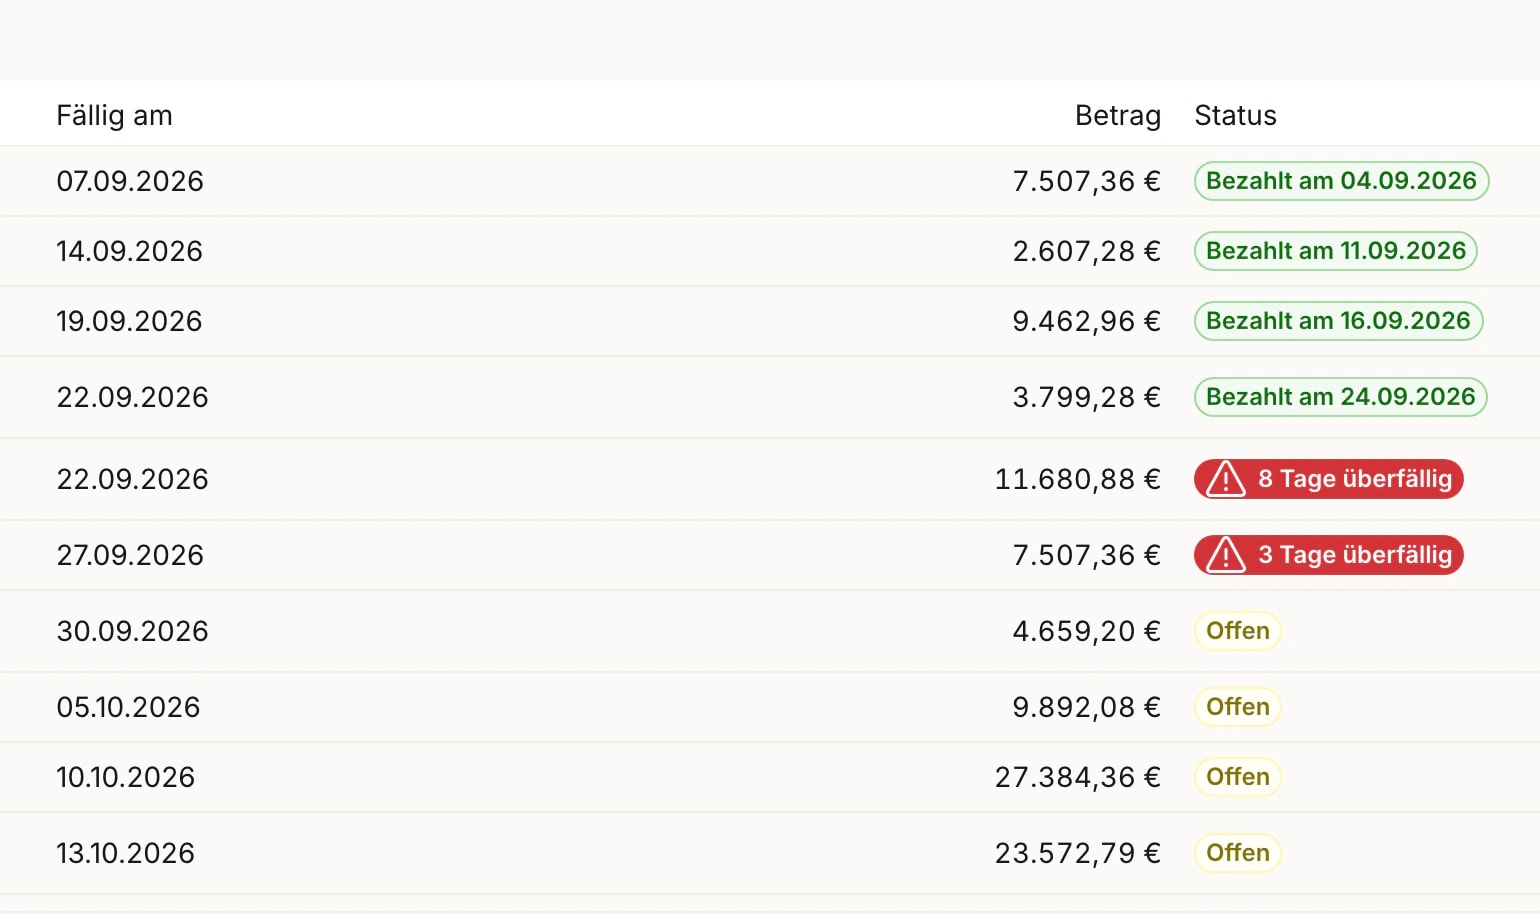
Task: Click the warning icon in the 8 Tage überfällig badge
Action: 1225,479
